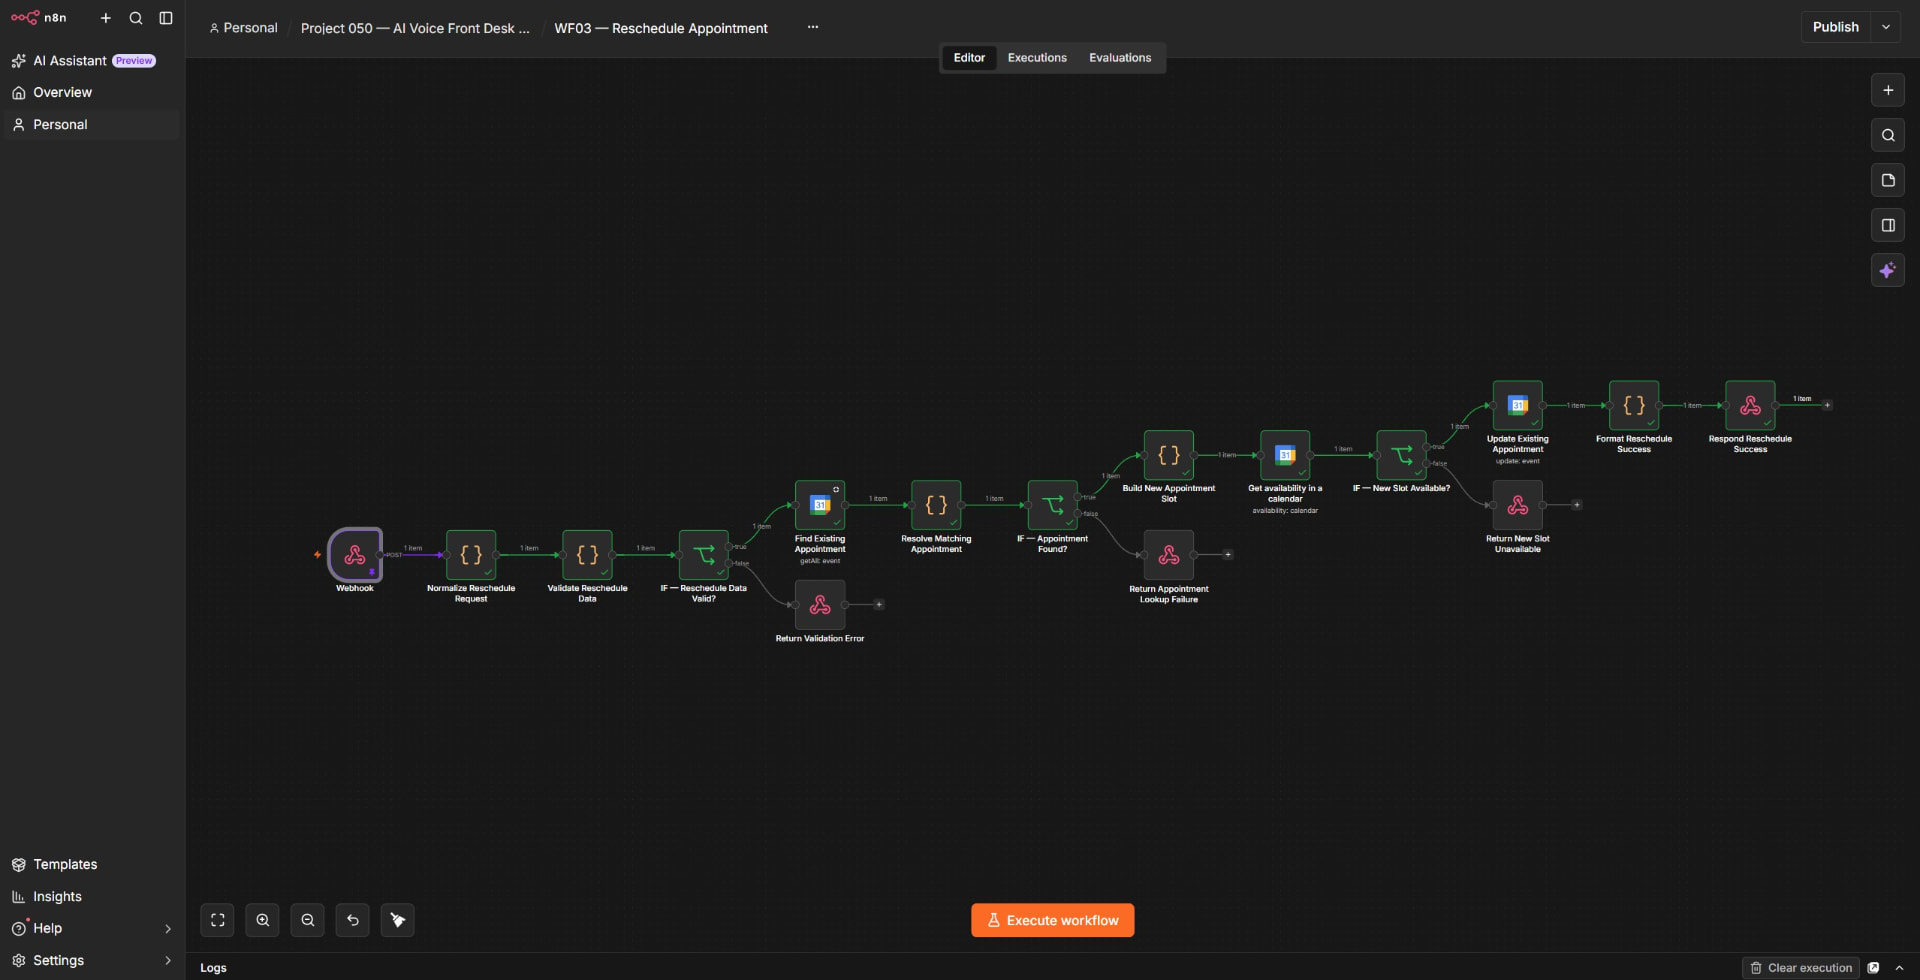This screenshot has height=980, width=1920.
Task: Switch to the Evaluations tab
Action: (x=1120, y=58)
